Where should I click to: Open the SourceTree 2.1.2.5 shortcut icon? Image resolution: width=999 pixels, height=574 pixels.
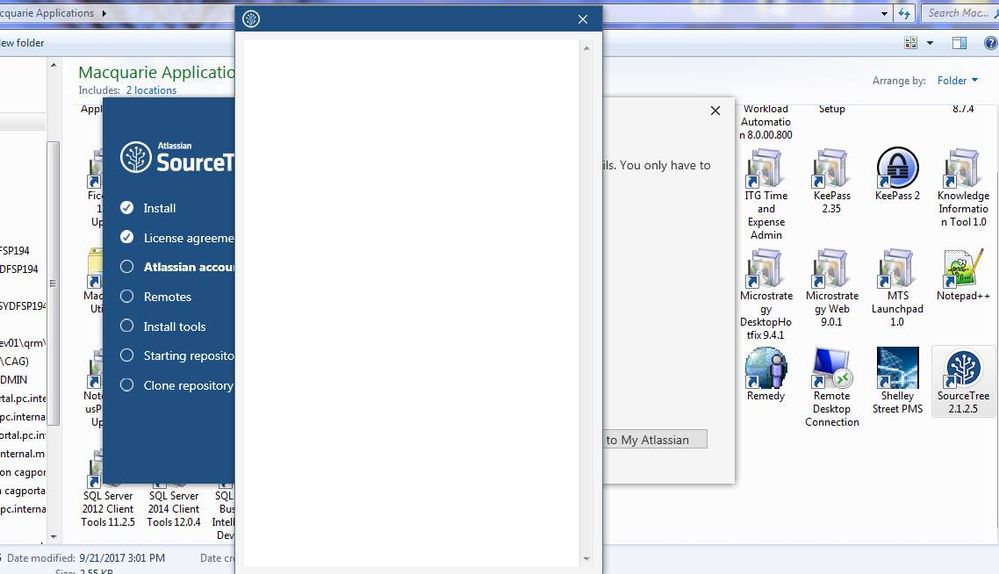pos(963,369)
